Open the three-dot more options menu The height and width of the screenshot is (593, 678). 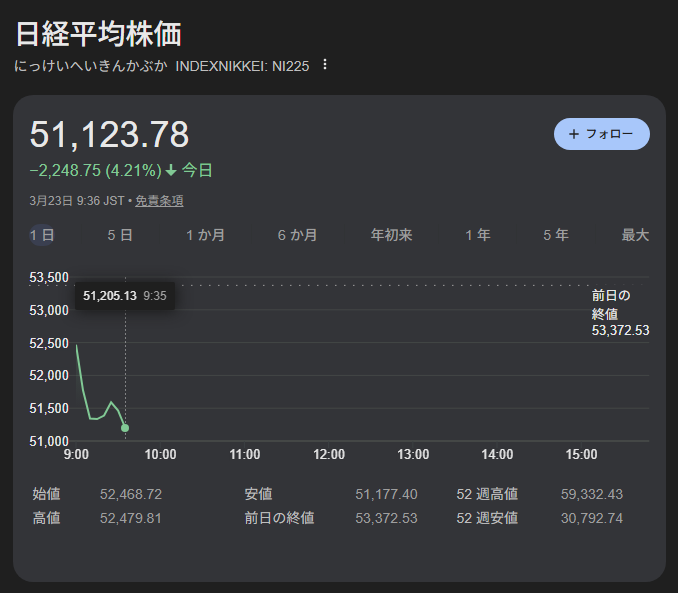pos(324,65)
